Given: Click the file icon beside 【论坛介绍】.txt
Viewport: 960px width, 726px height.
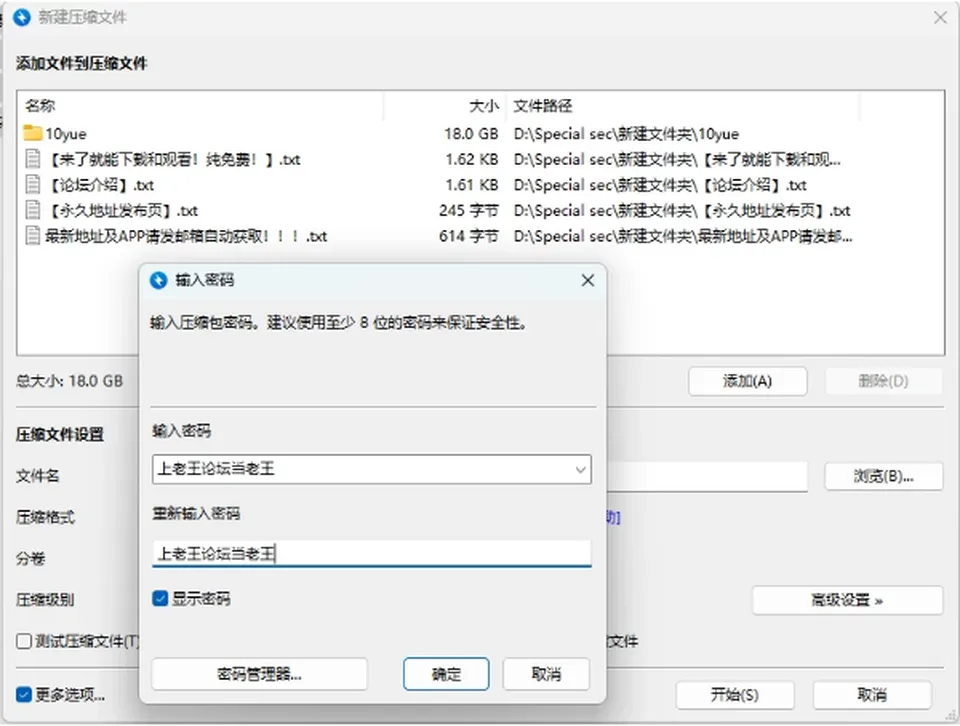Looking at the screenshot, I should point(32,184).
